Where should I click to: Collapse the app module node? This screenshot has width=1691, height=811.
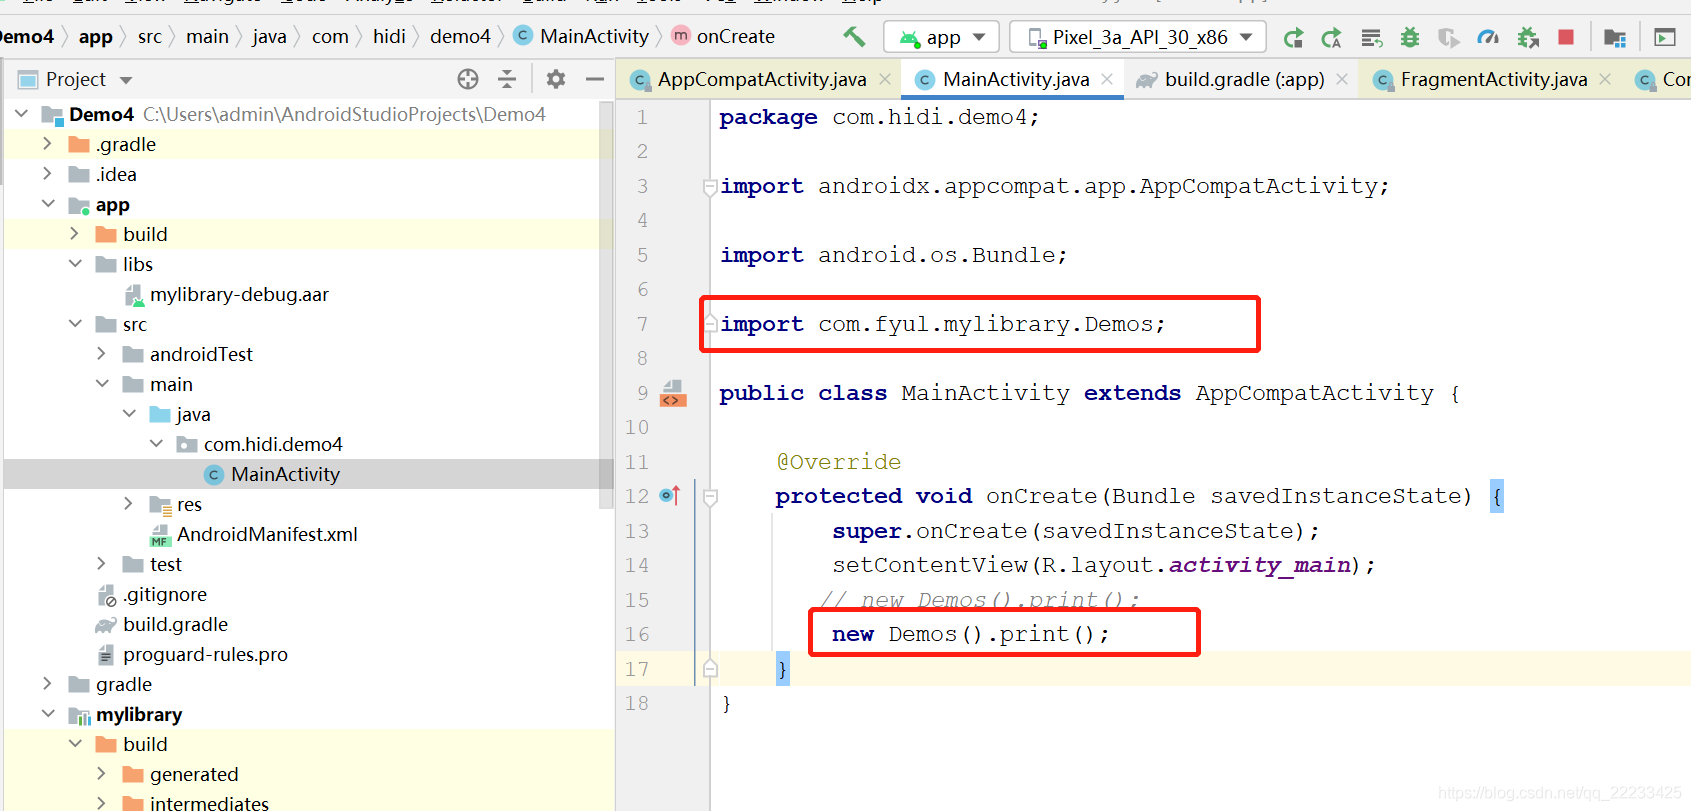tap(48, 204)
